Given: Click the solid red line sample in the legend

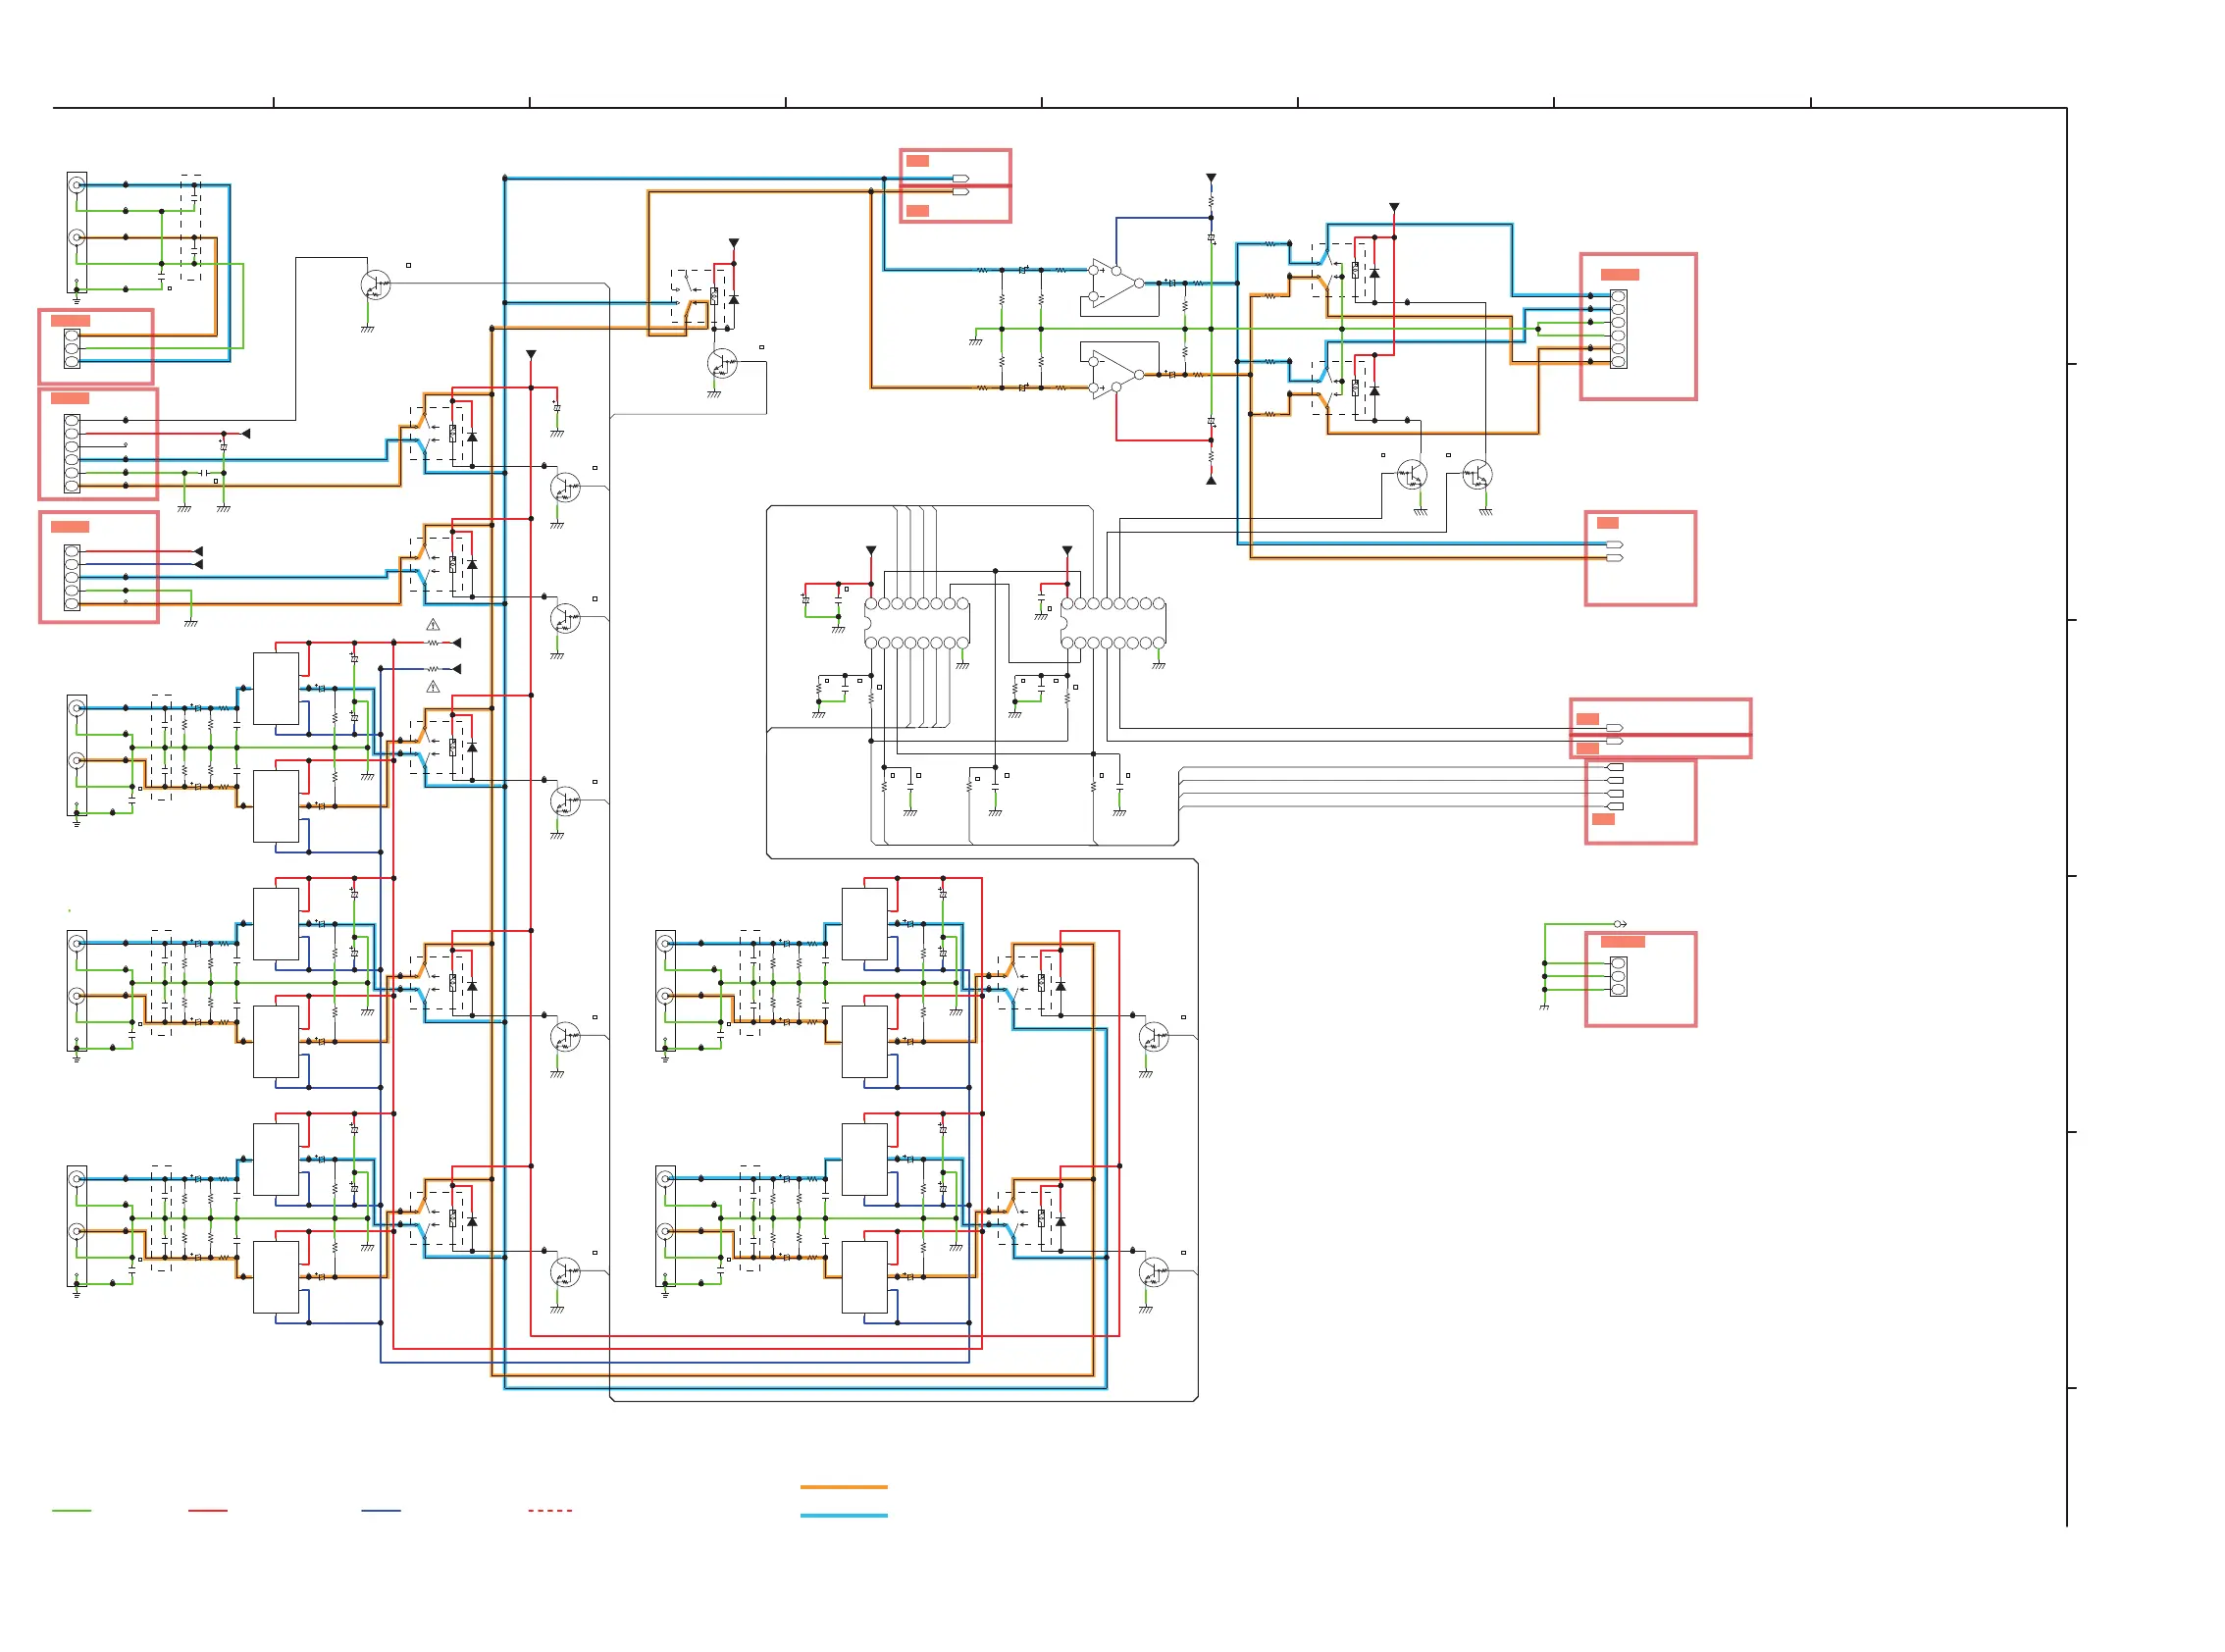Looking at the screenshot, I should [208, 1511].
